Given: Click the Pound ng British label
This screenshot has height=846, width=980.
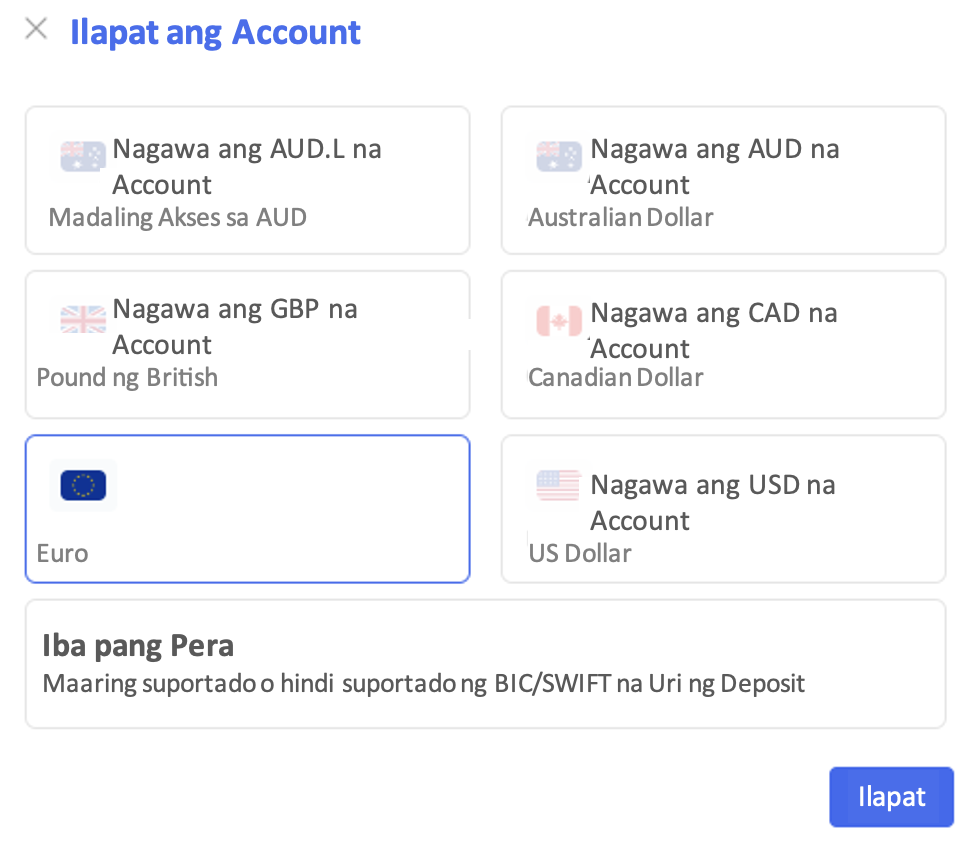Looking at the screenshot, I should [x=127, y=378].
